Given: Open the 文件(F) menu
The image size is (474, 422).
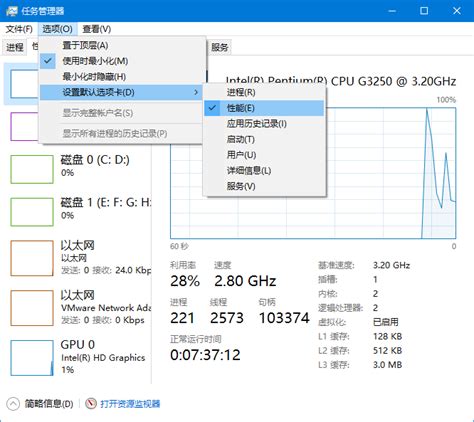Looking at the screenshot, I should pos(19,29).
